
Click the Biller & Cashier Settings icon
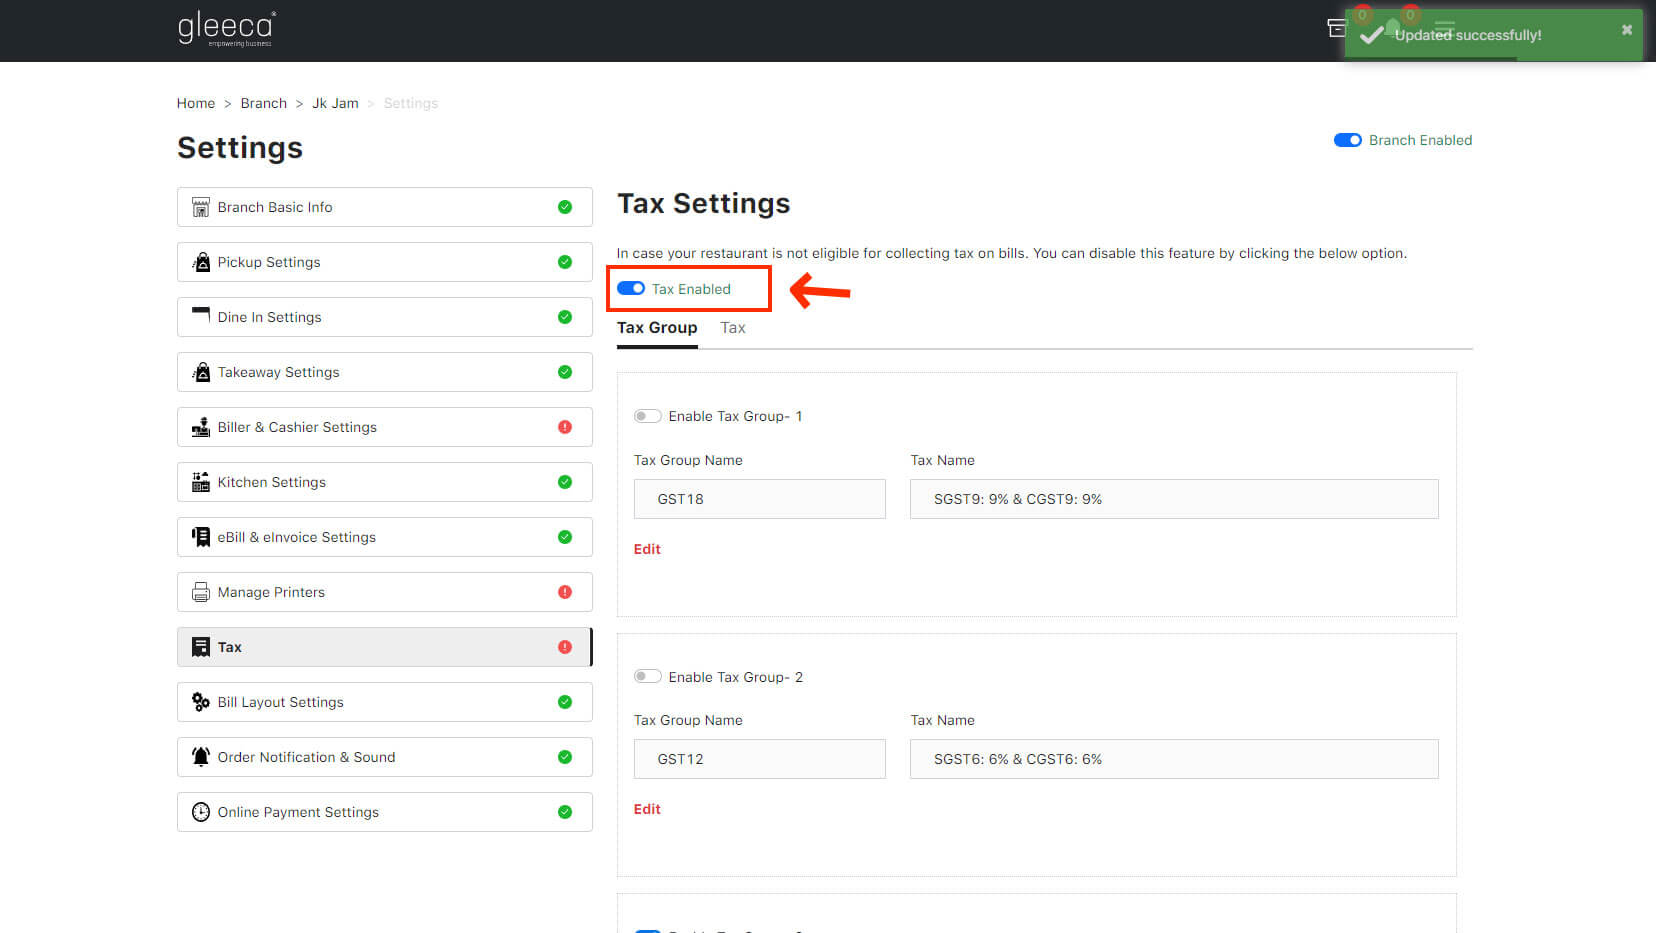click(x=200, y=427)
